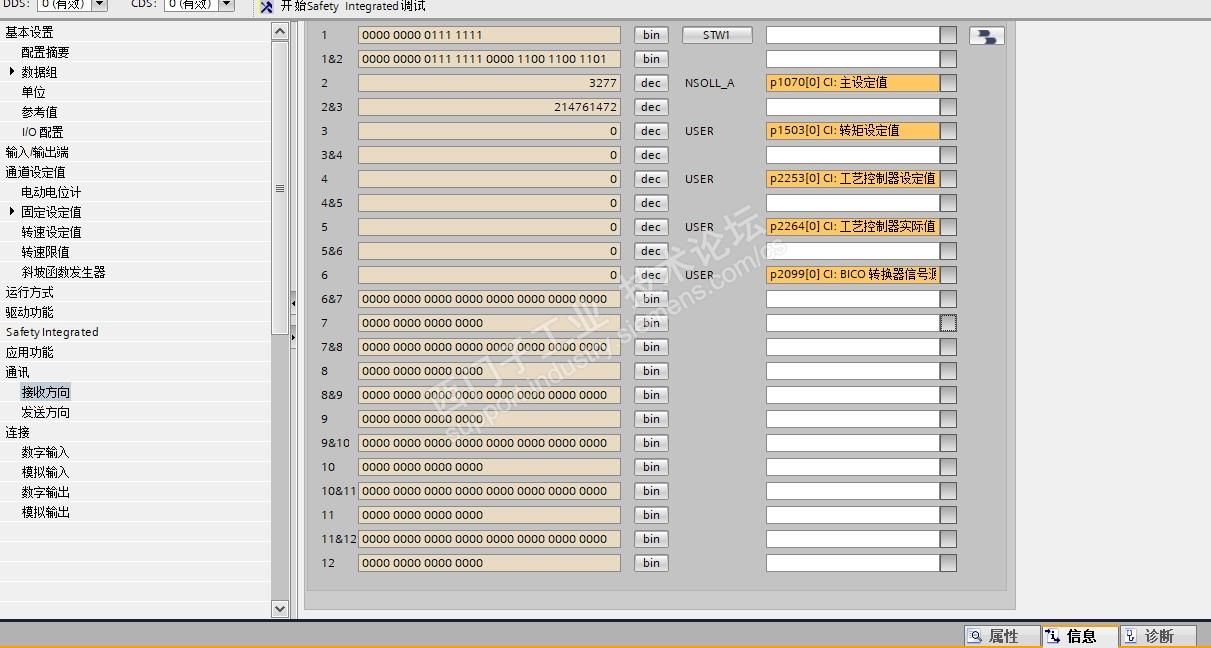Select 参考值 in the tree
This screenshot has height=648, width=1211.
coord(40,112)
